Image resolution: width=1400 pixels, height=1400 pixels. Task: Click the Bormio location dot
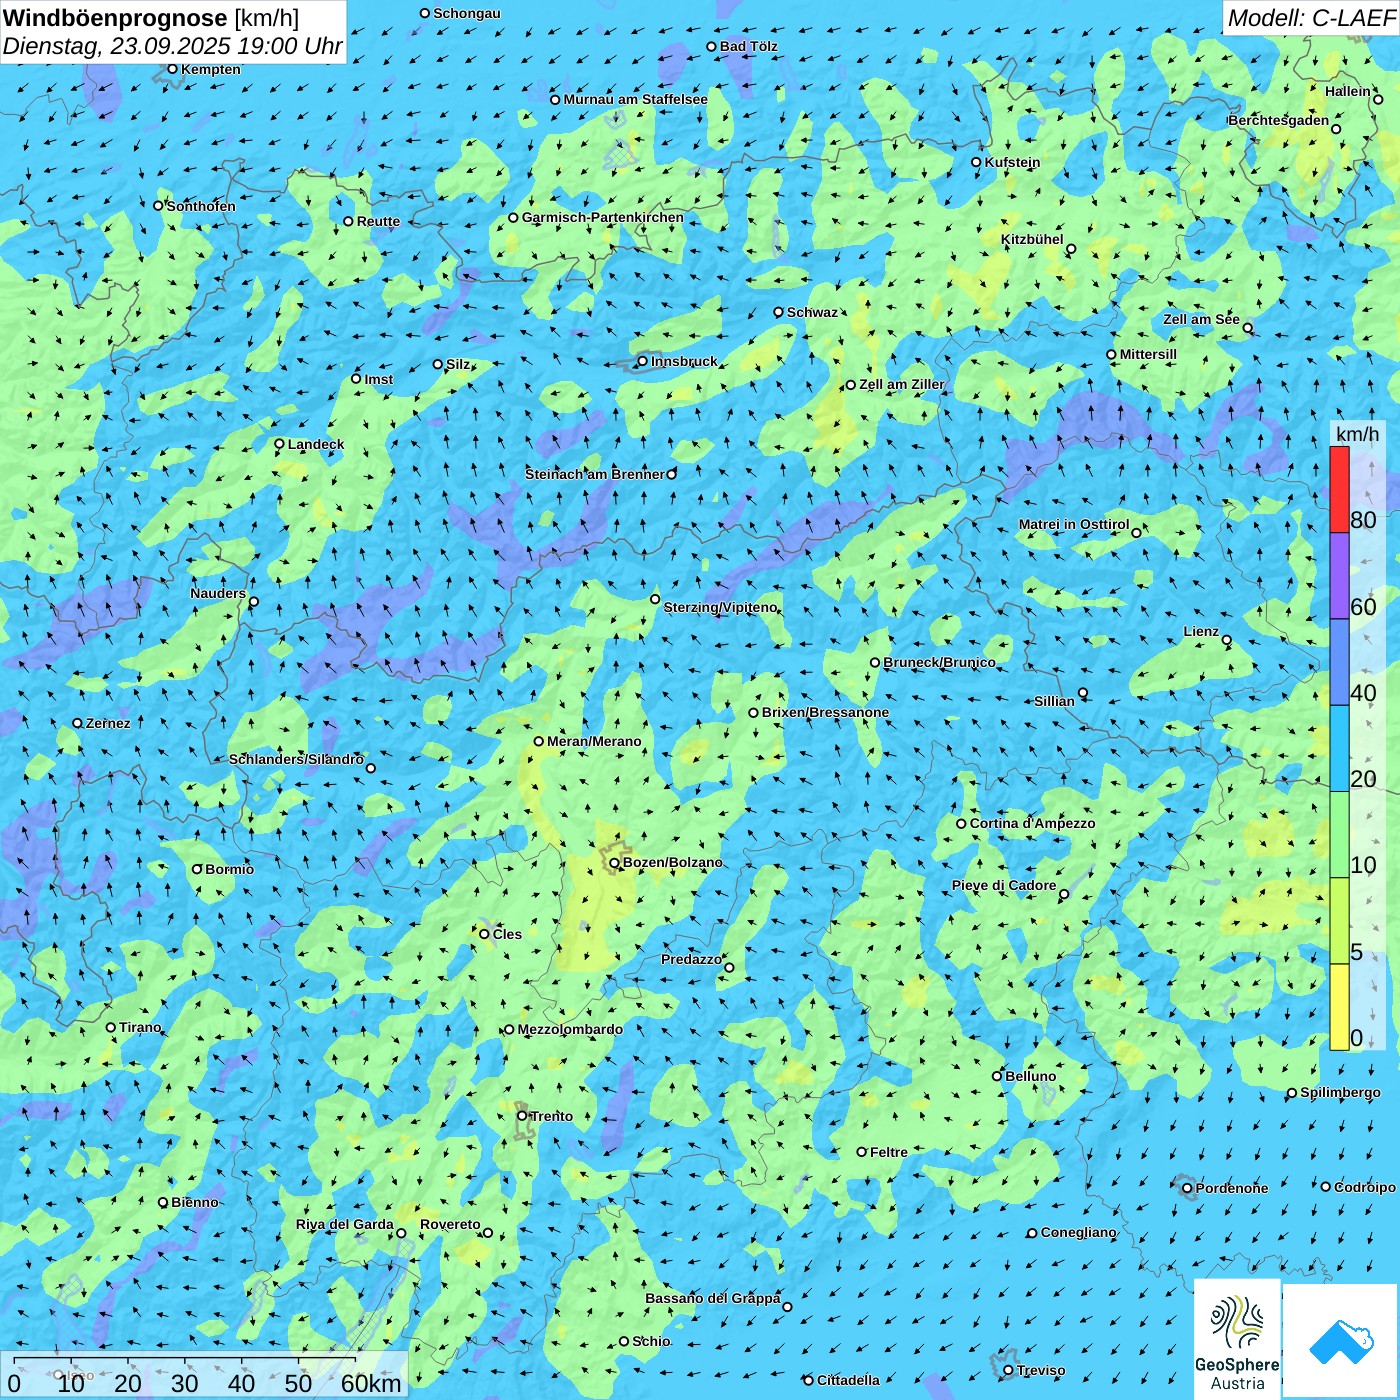point(197,869)
